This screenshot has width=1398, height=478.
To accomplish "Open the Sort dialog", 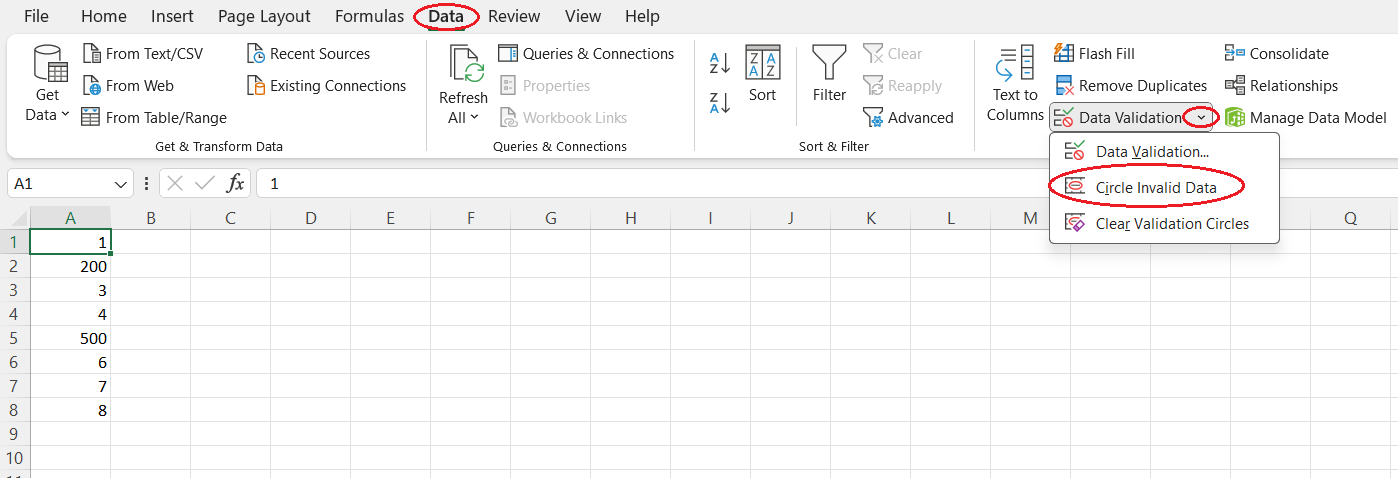I will click(763, 74).
